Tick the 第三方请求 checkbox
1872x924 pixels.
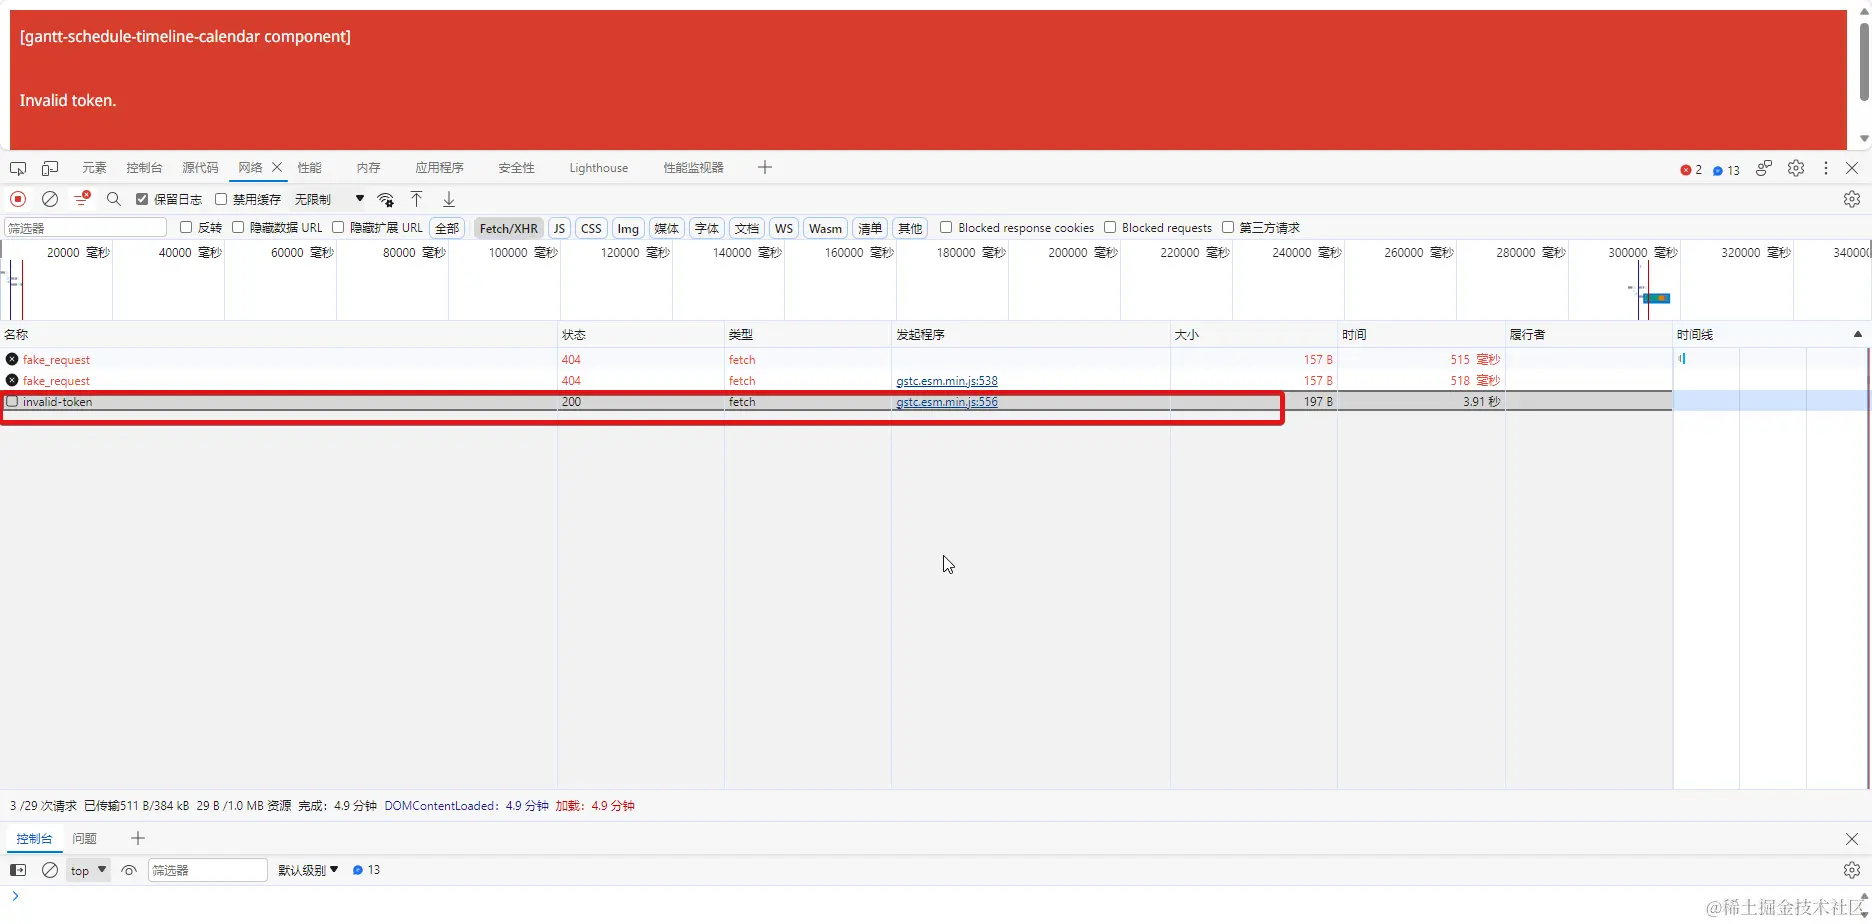pos(1228,227)
